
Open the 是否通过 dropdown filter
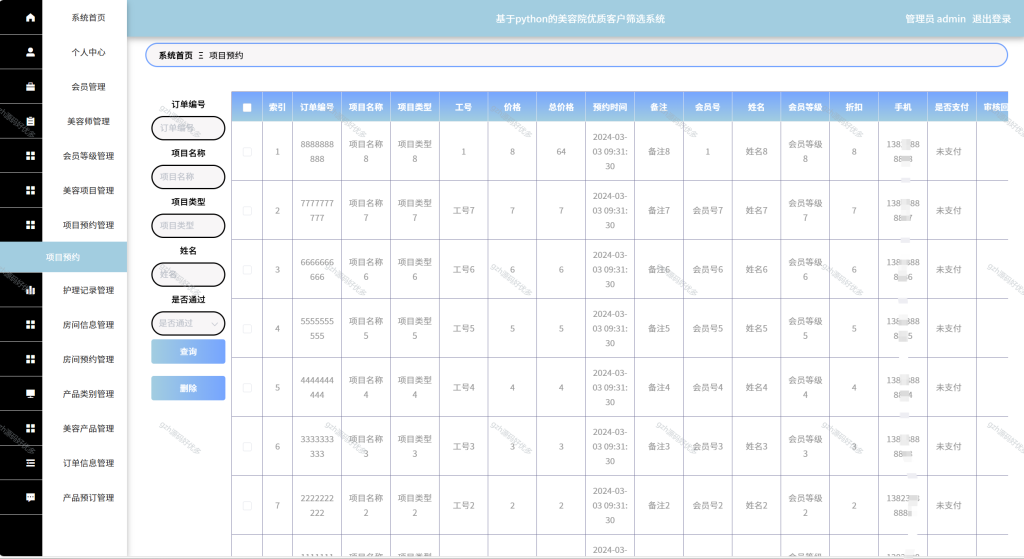tap(188, 323)
